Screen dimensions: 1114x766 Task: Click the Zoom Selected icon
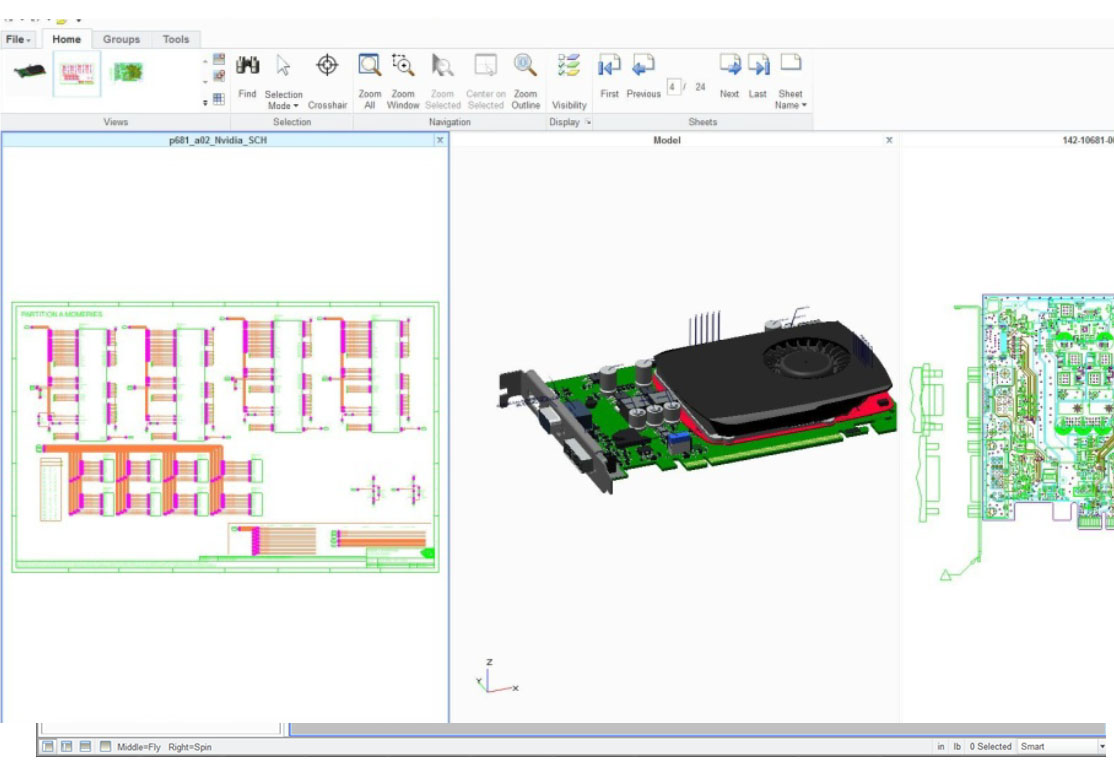point(443,65)
